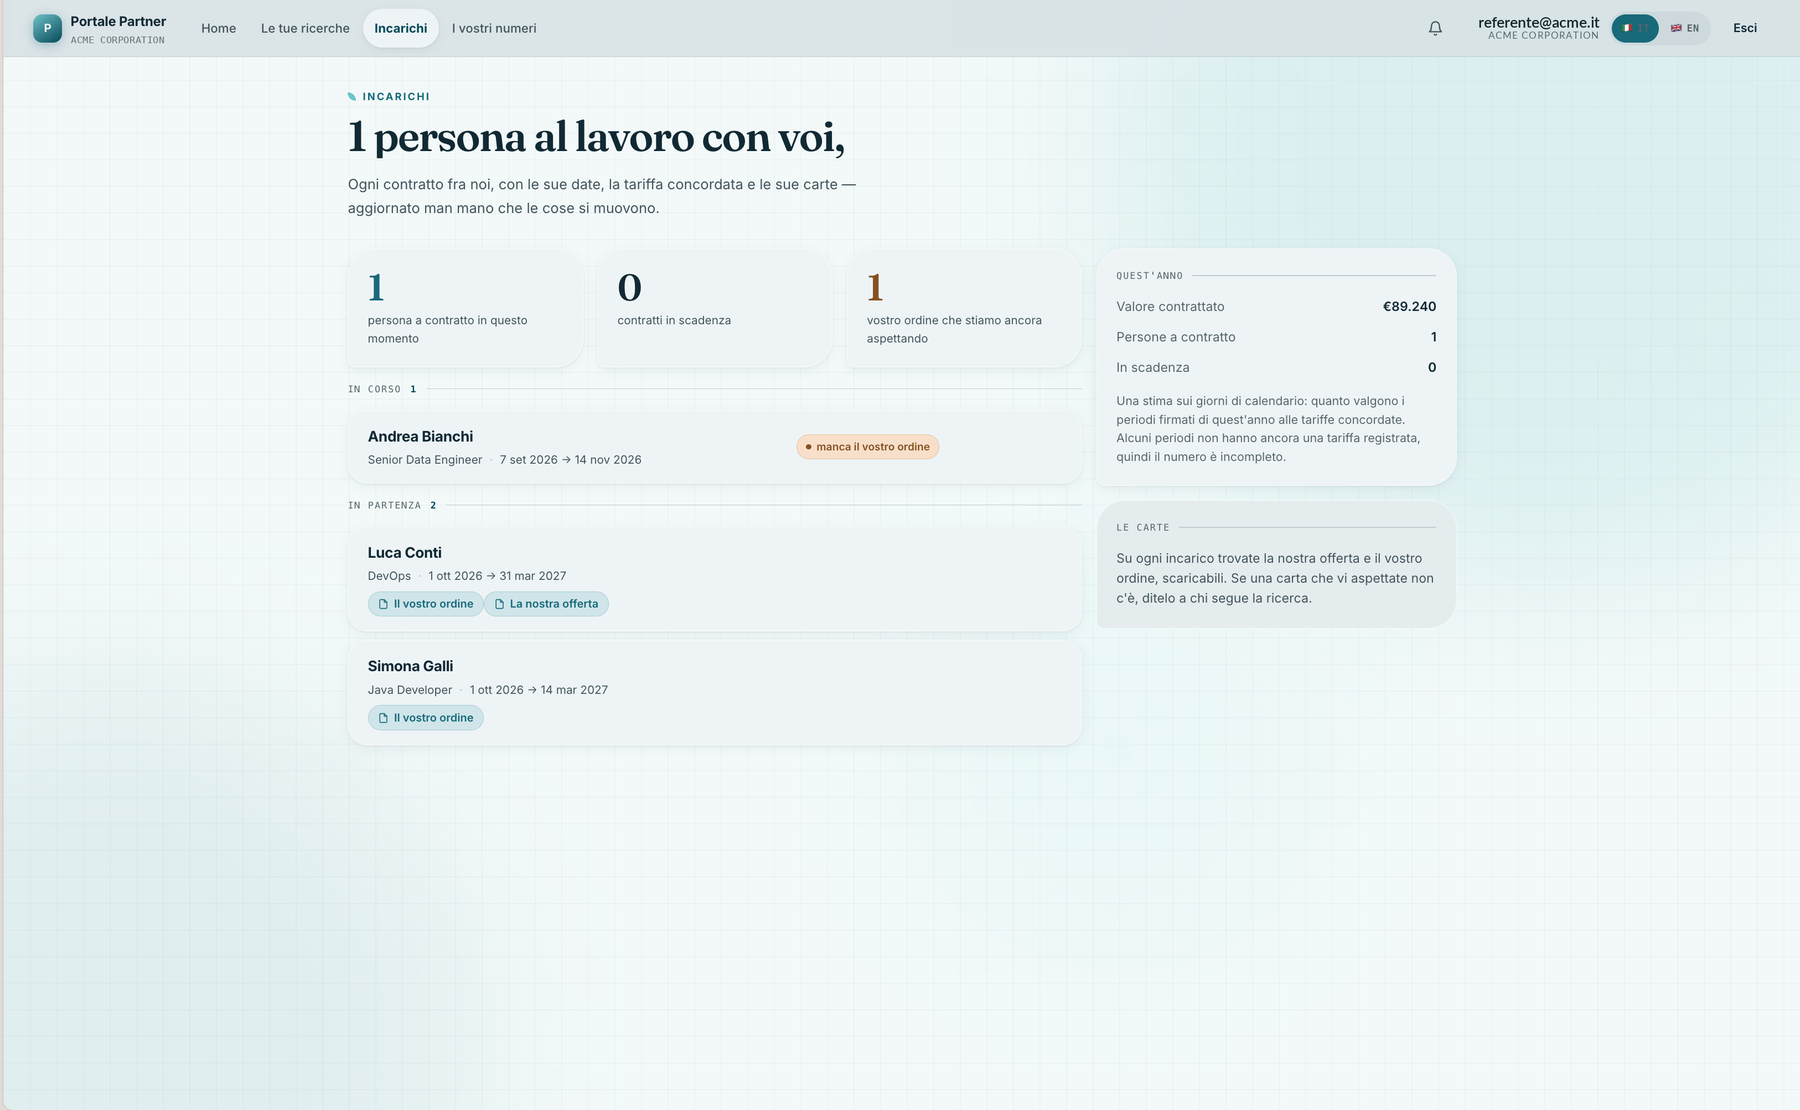This screenshot has height=1110, width=1800.
Task: Click the tag icon beside the INCARICHI heading
Action: [352, 97]
